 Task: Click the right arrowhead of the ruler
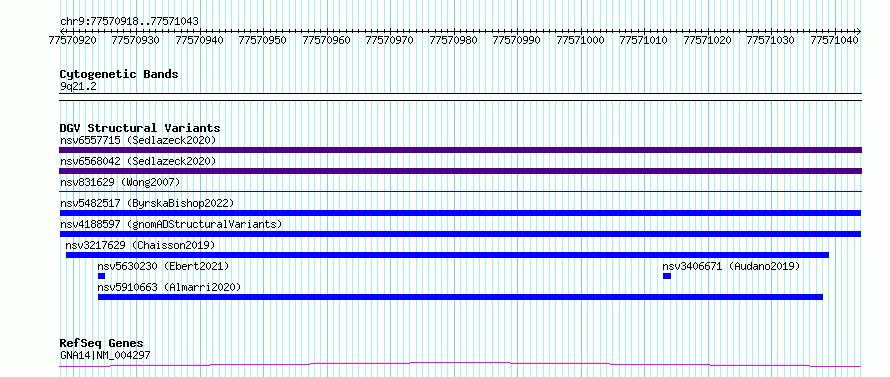tap(859, 31)
